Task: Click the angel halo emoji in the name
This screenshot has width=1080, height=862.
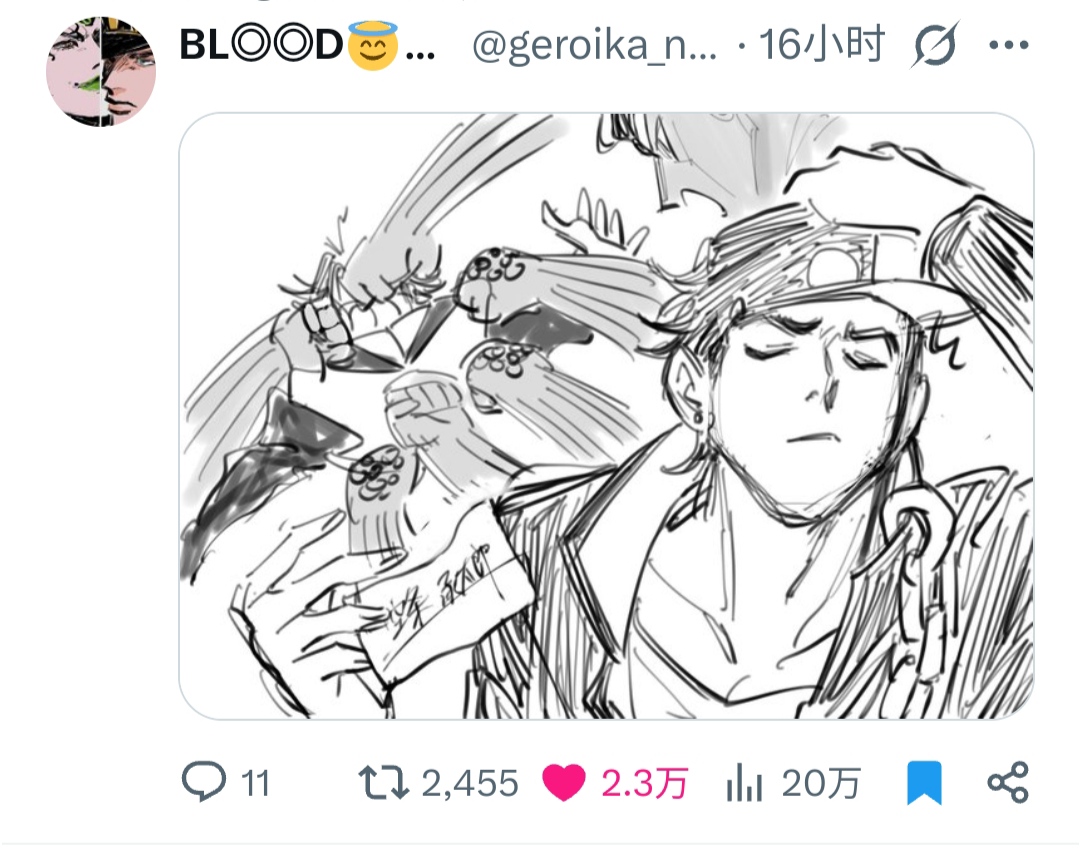Action: coord(372,45)
